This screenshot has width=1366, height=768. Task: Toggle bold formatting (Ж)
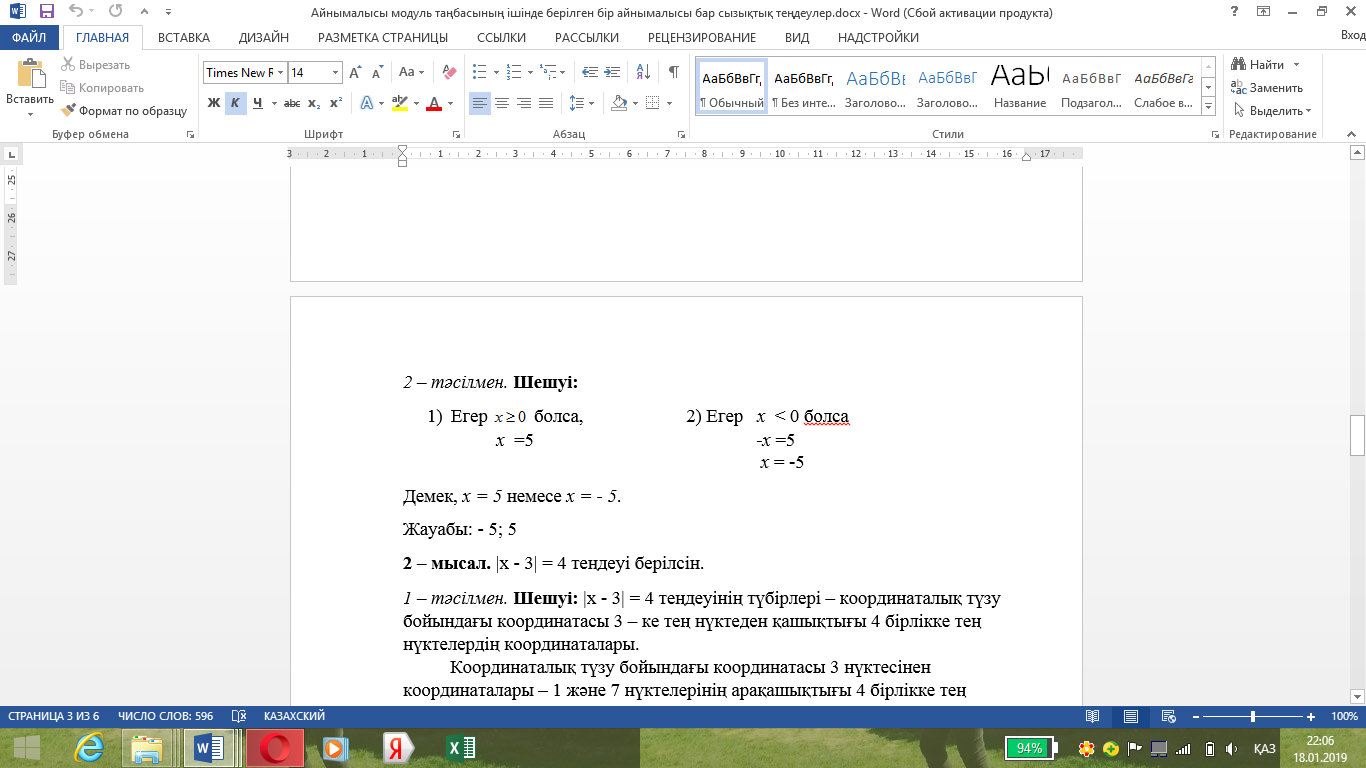point(213,103)
